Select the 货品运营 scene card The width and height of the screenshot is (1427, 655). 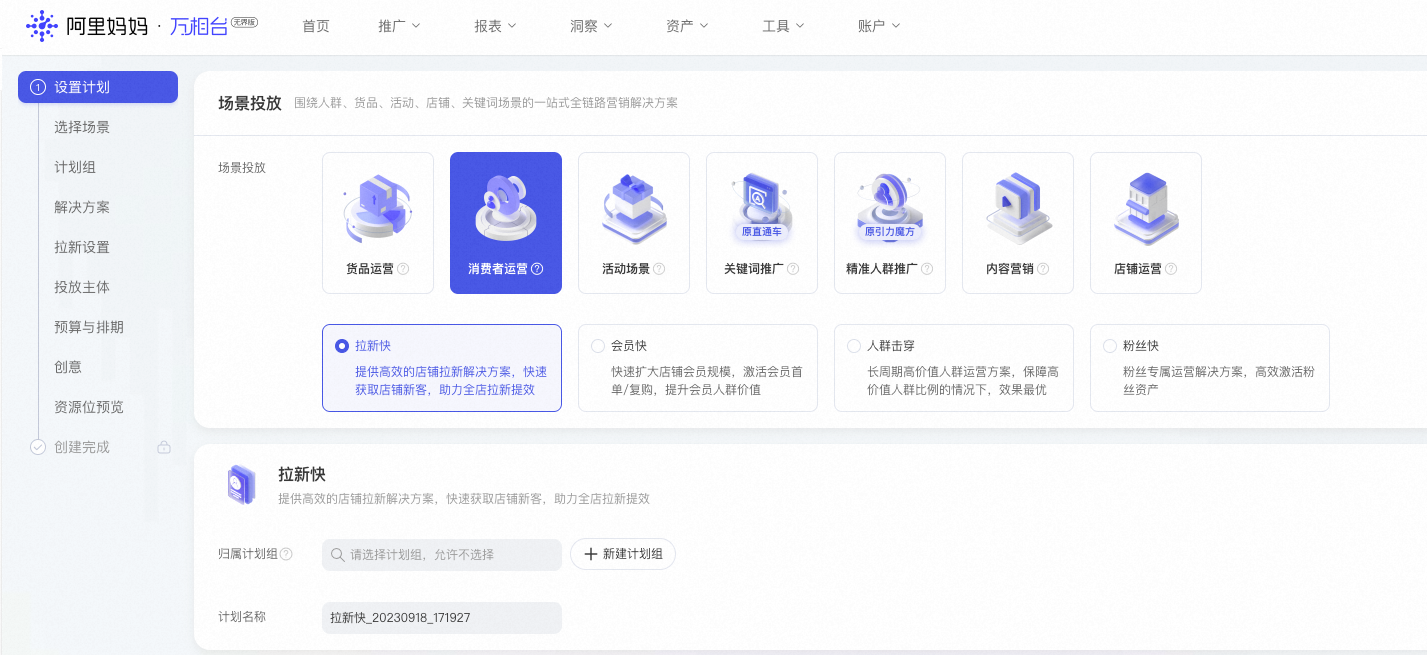pos(378,223)
